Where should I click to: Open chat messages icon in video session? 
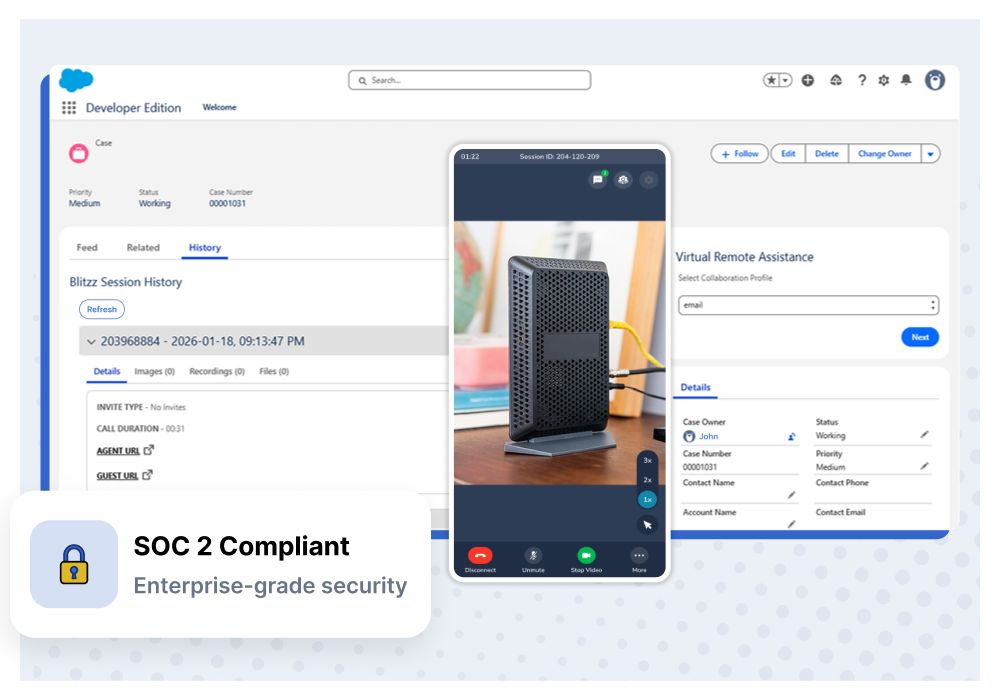[x=598, y=180]
